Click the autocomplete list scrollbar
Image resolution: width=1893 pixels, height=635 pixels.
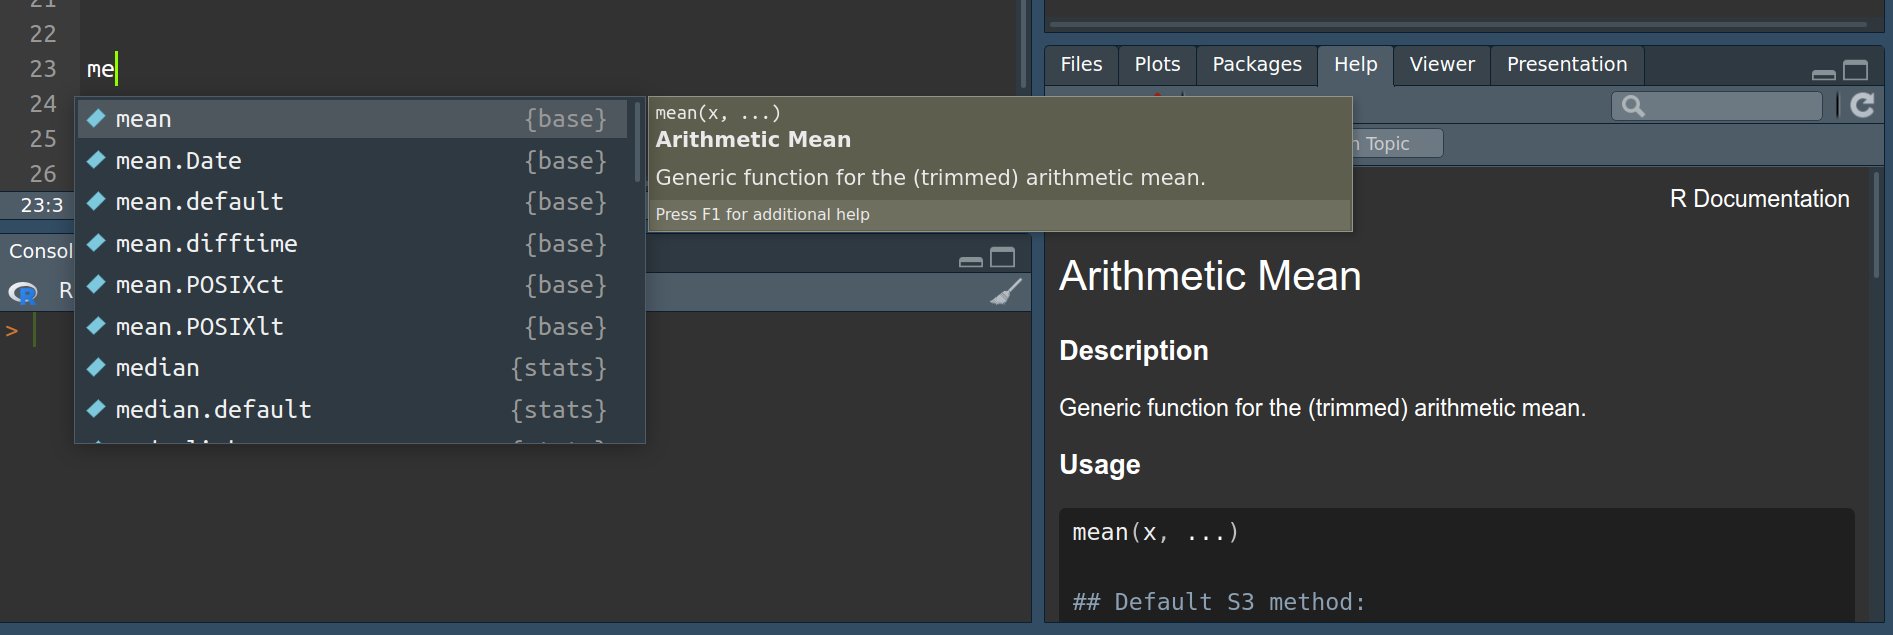637,142
